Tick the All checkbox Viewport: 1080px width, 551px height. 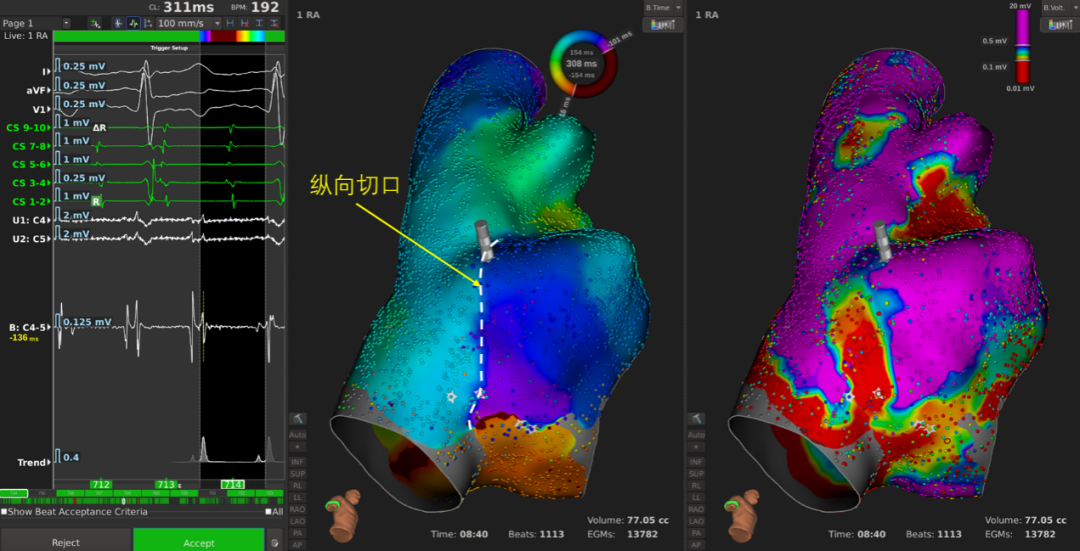pos(267,512)
